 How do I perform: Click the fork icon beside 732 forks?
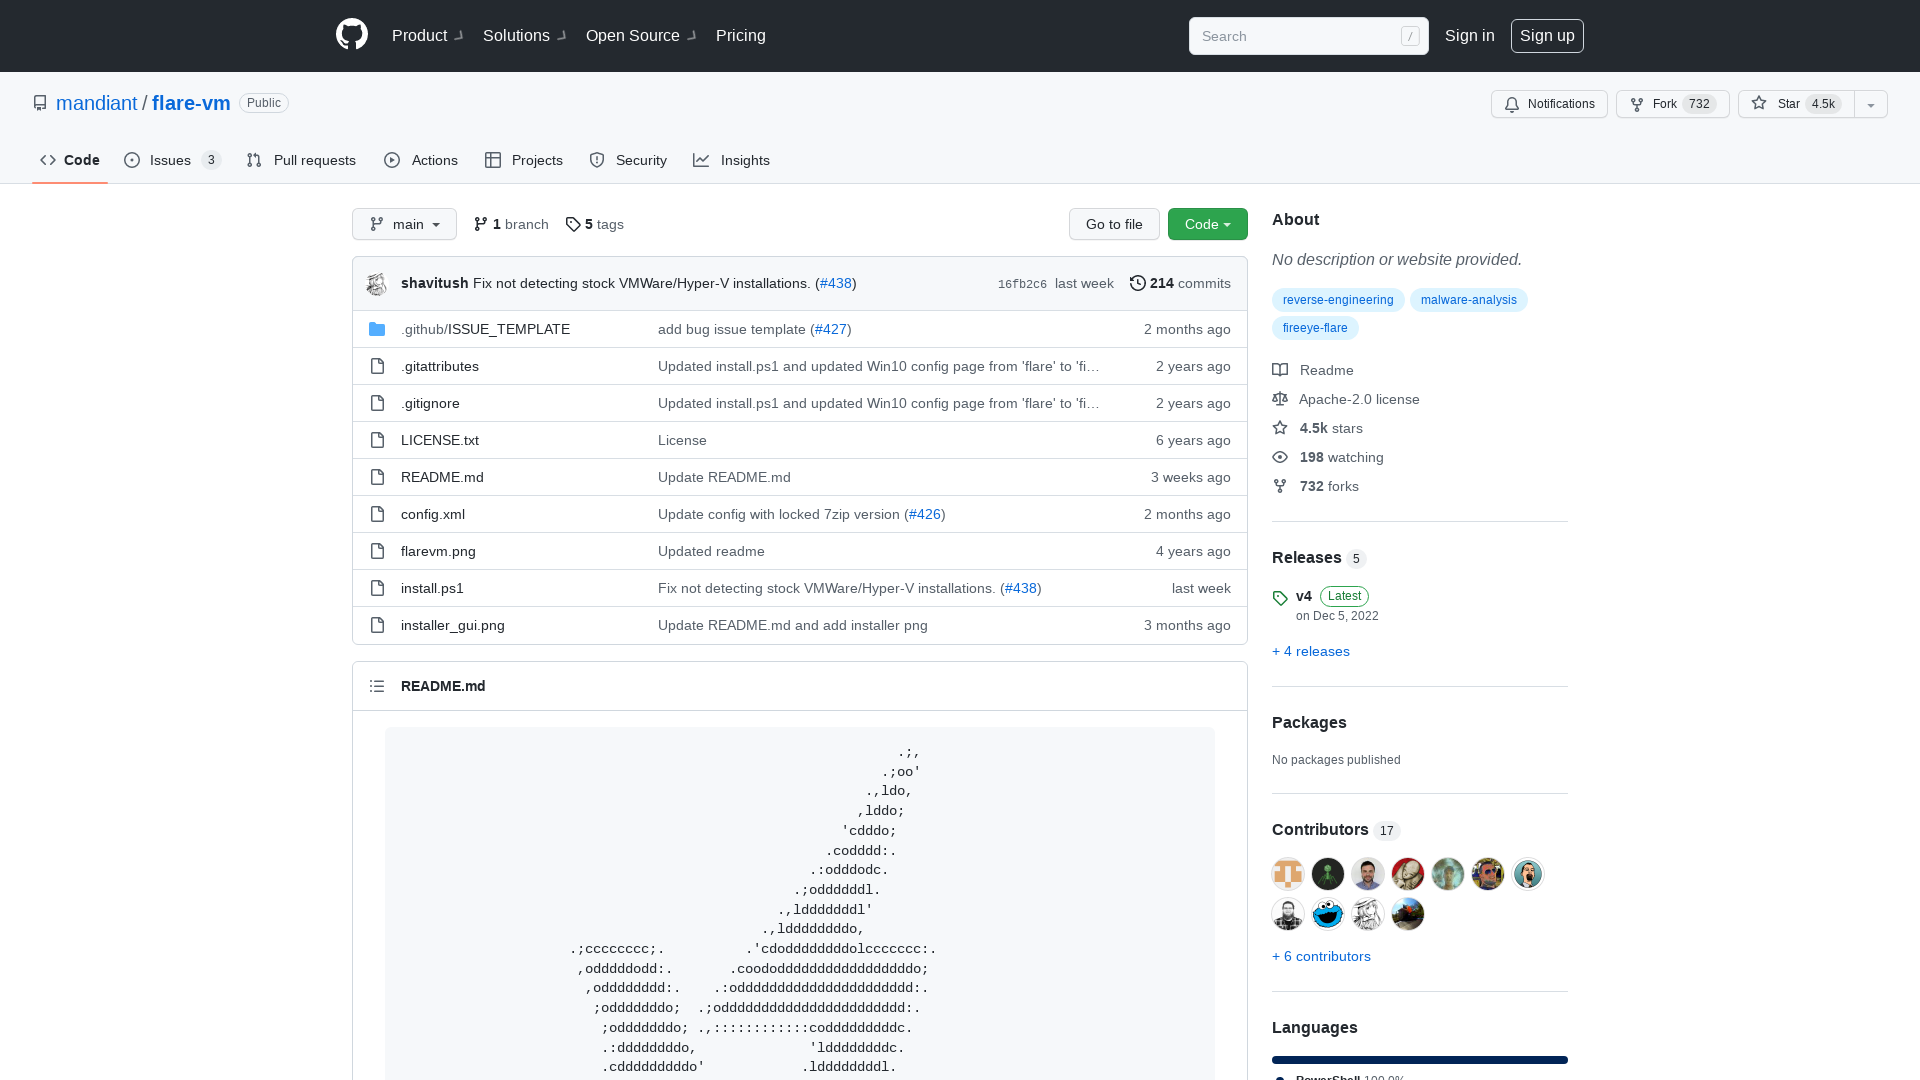(x=1280, y=486)
